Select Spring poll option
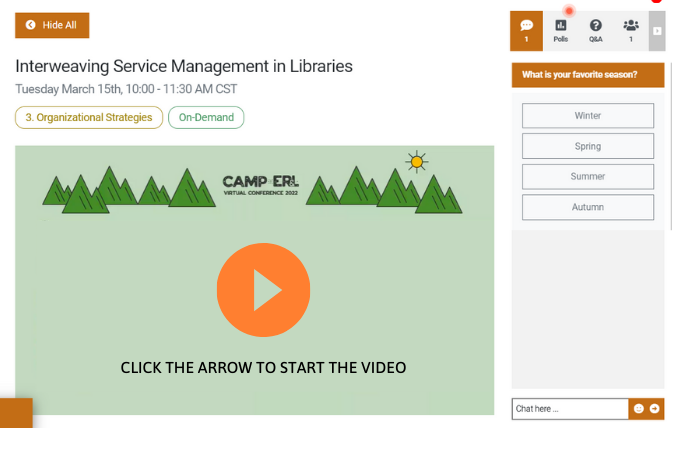 click(x=587, y=146)
